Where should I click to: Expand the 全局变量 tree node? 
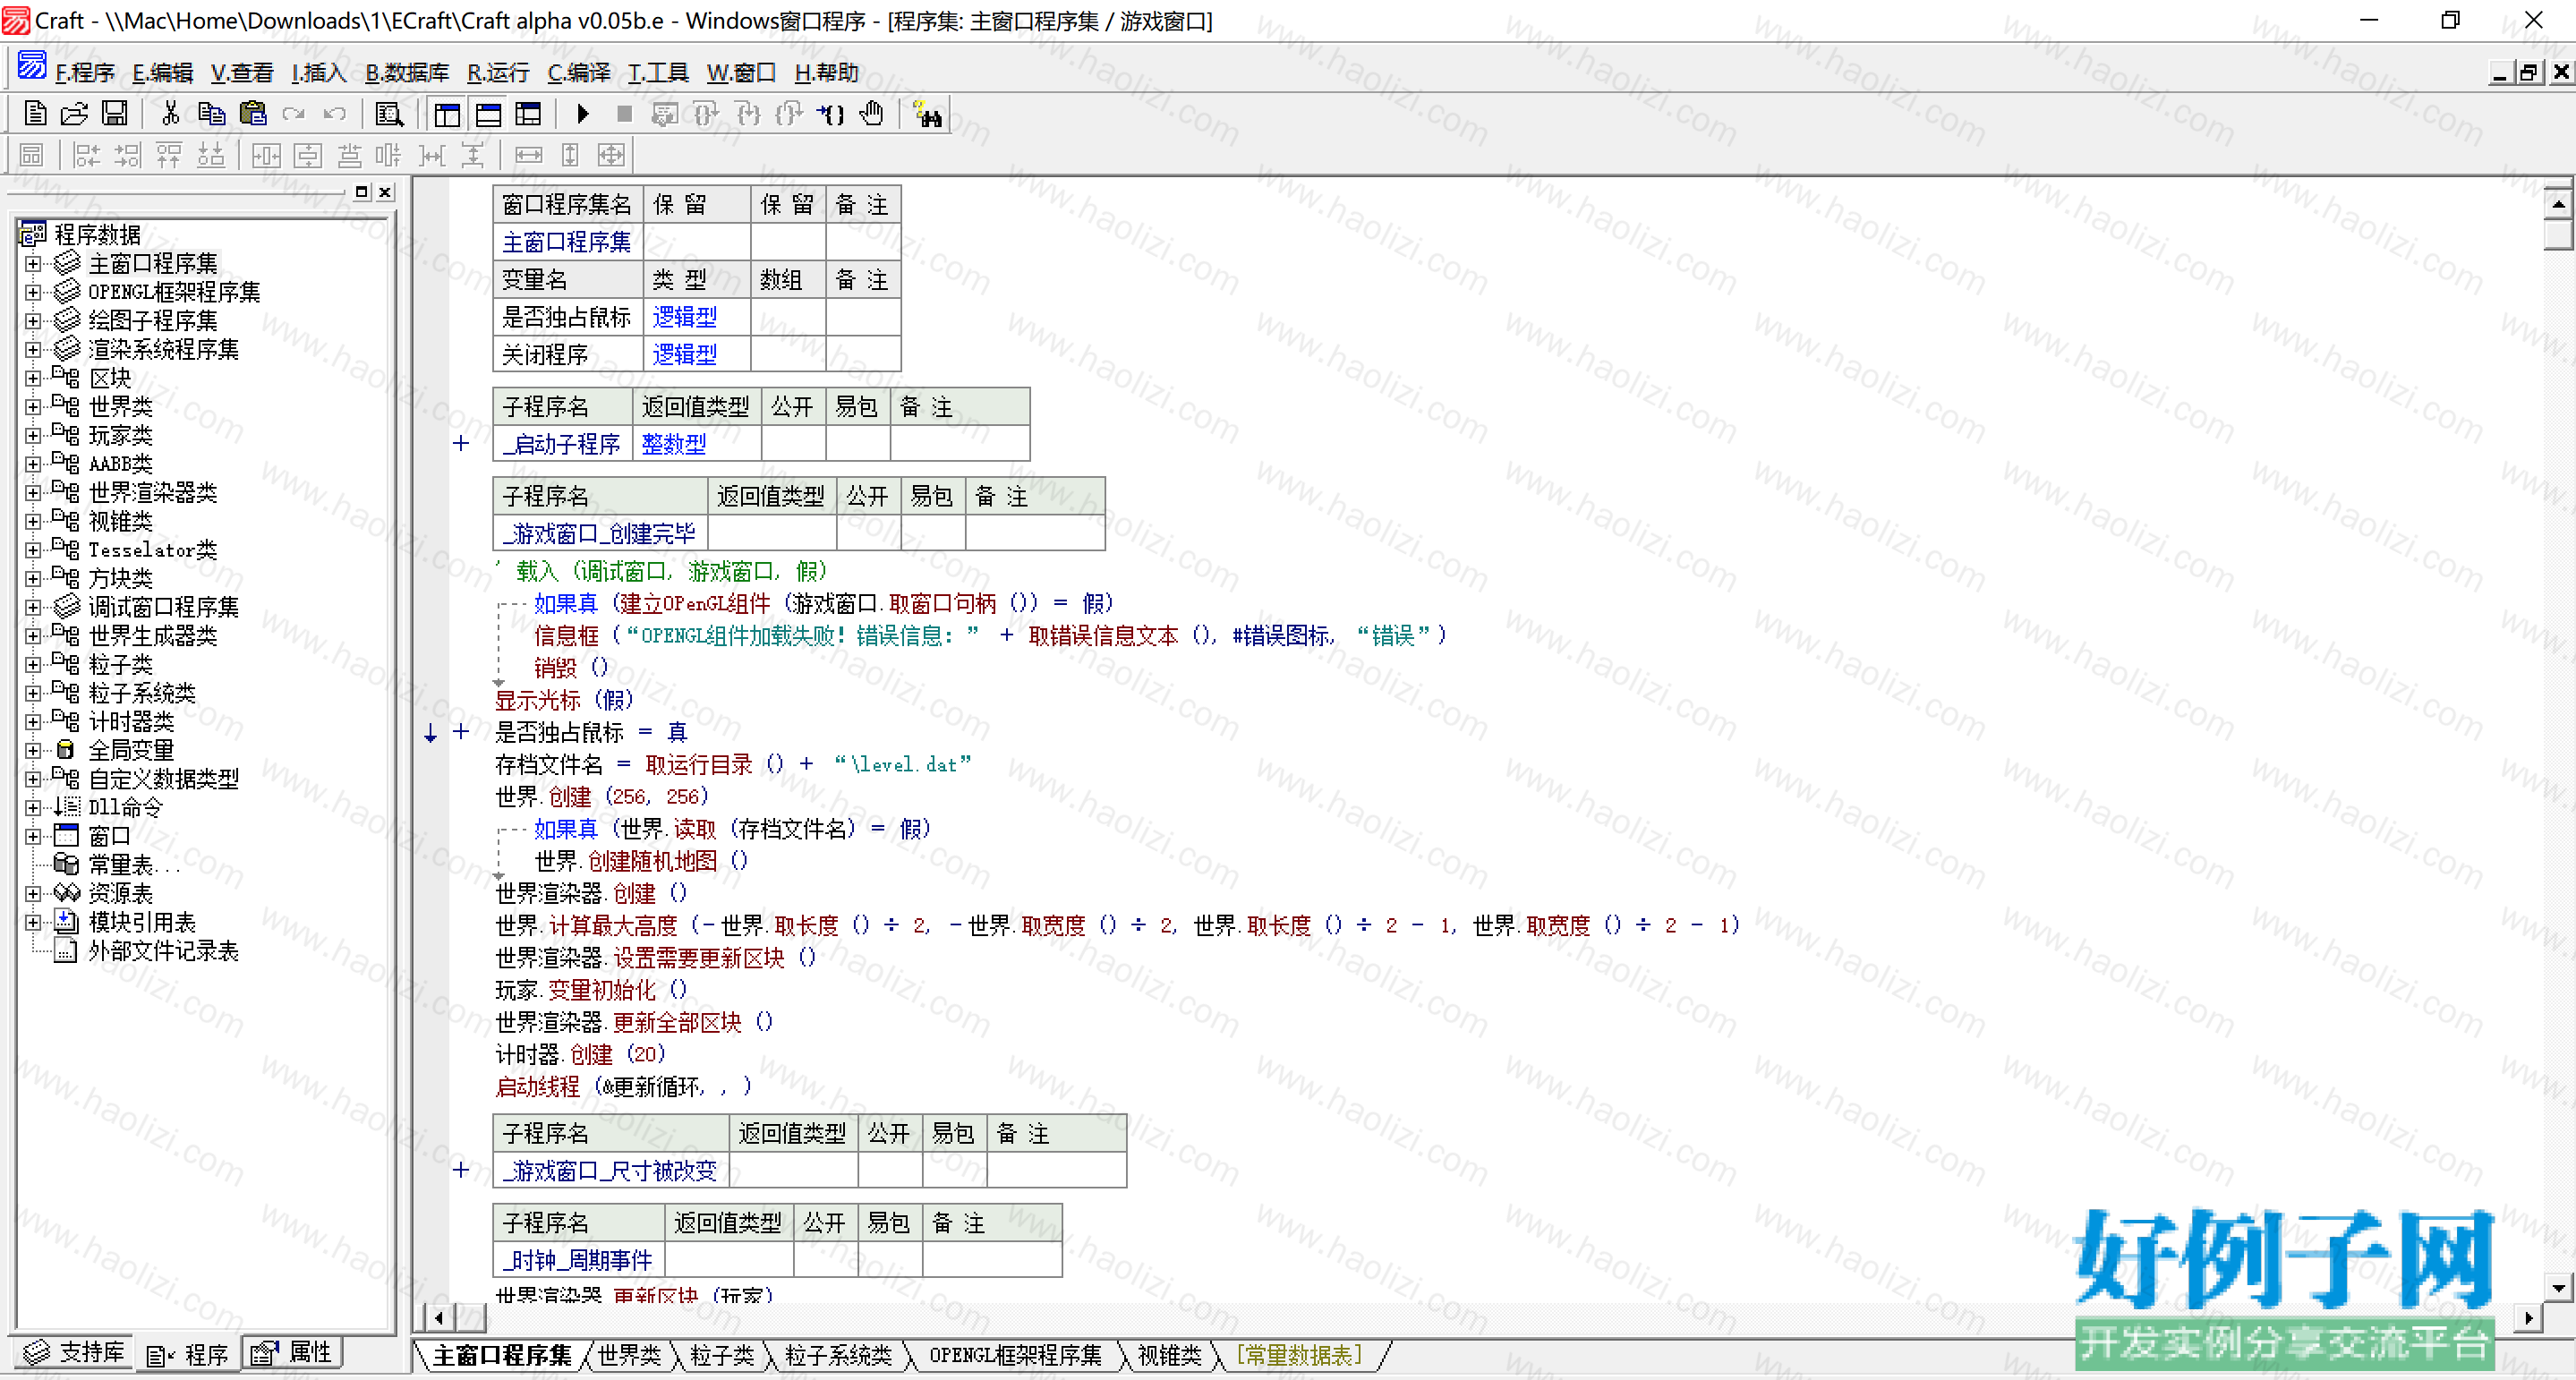click(33, 751)
